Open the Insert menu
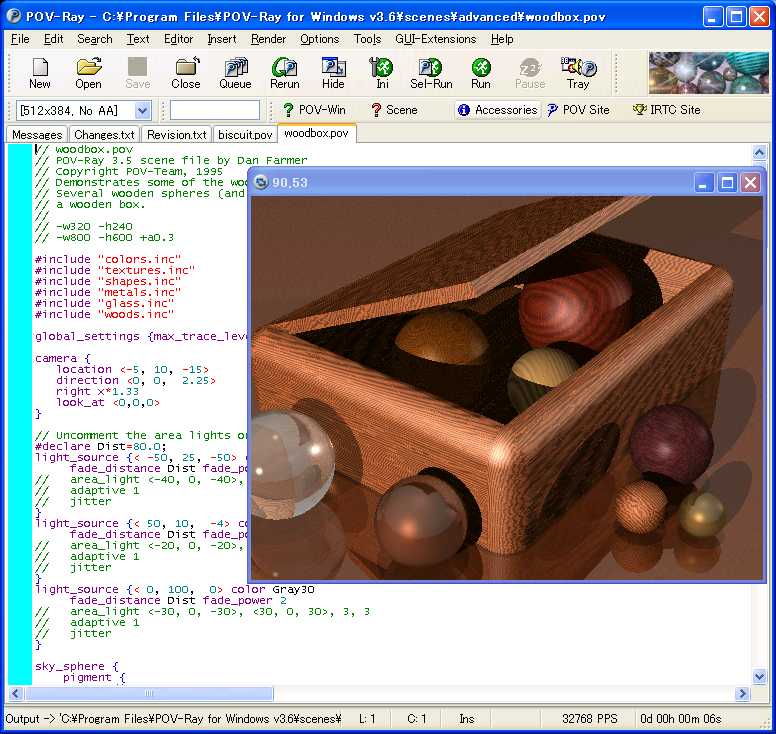Screen dimensions: 776x734 point(221,39)
